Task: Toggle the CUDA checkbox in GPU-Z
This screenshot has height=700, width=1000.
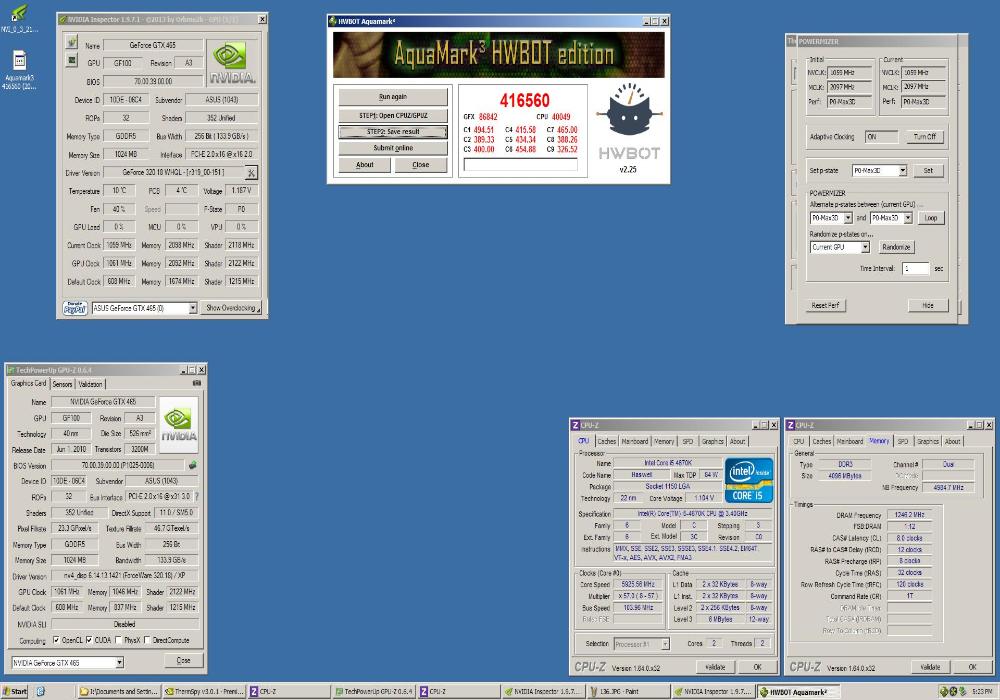Action: point(89,640)
